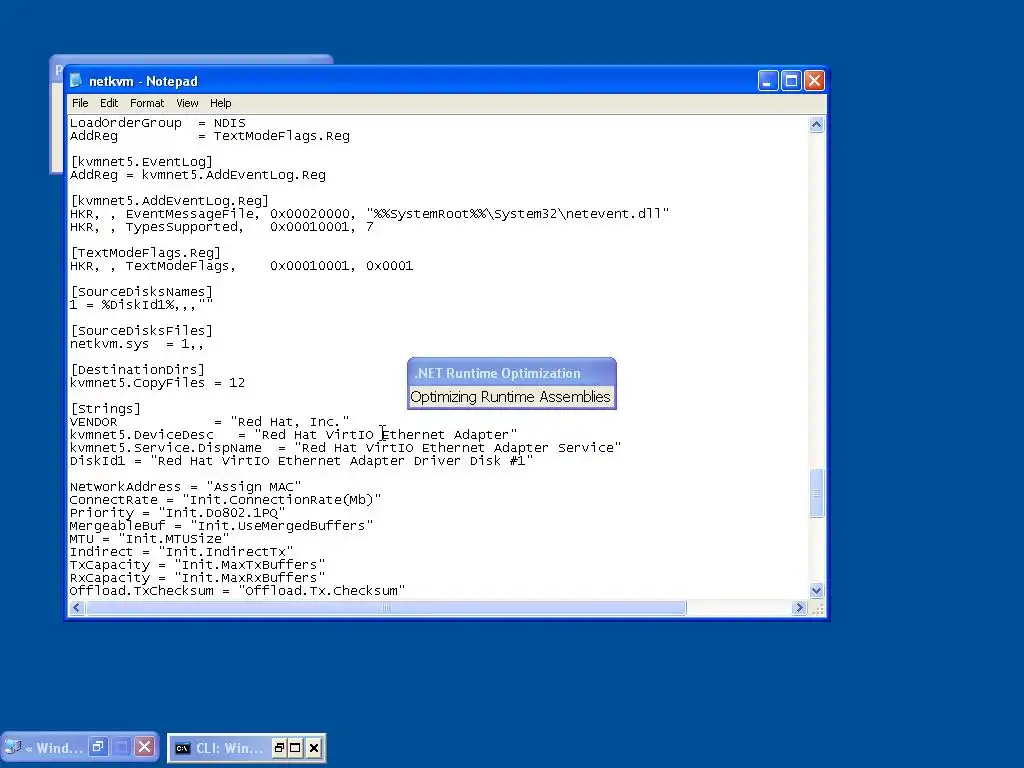Click the netkvm.sys = 1,, line
This screenshot has width=1024, height=768.
(136, 344)
